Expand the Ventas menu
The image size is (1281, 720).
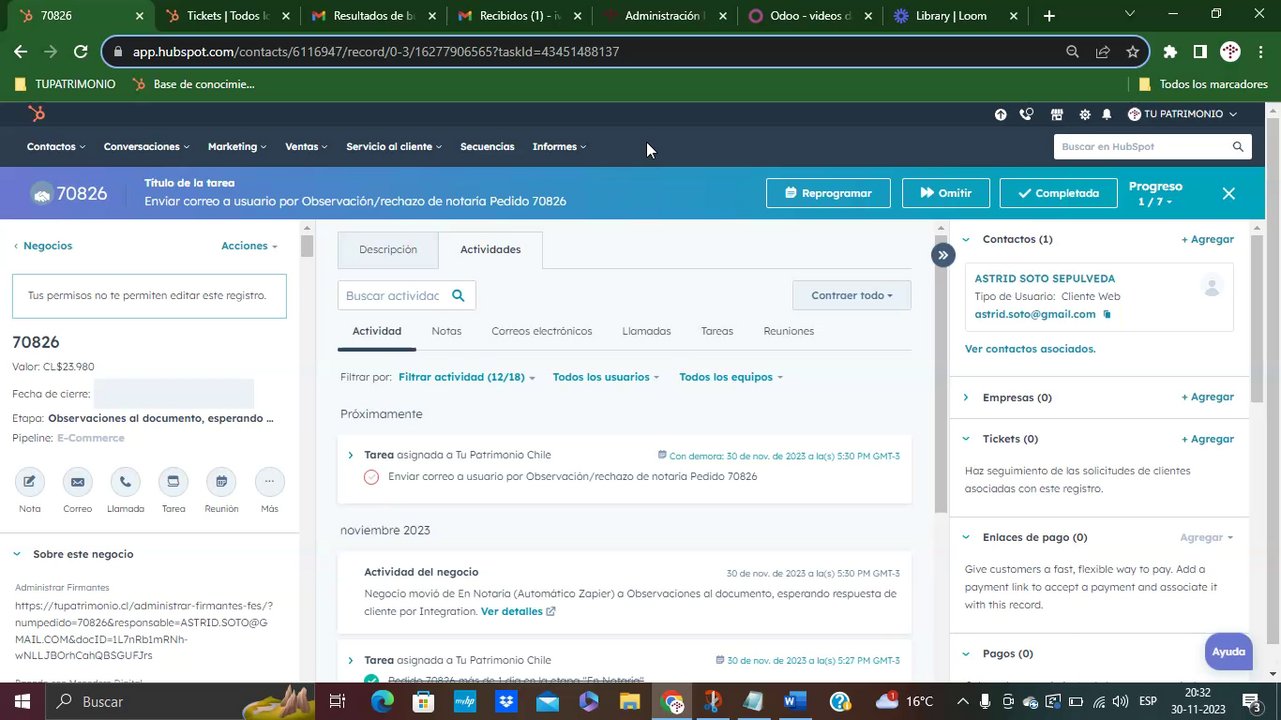click(306, 146)
